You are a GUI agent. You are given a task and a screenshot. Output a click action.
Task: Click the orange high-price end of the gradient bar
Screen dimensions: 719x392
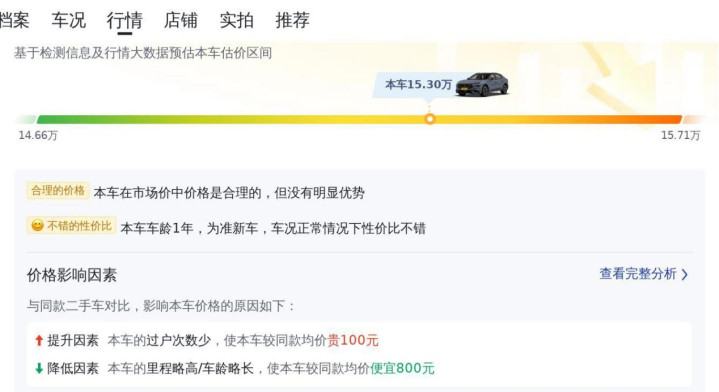[651, 120]
